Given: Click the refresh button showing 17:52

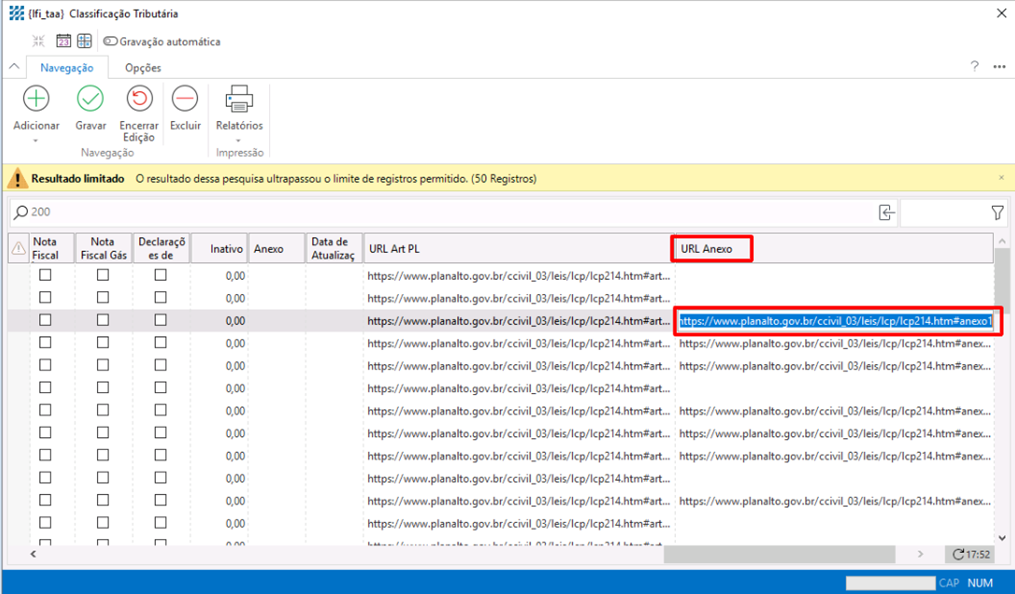Looking at the screenshot, I should coord(970,554).
